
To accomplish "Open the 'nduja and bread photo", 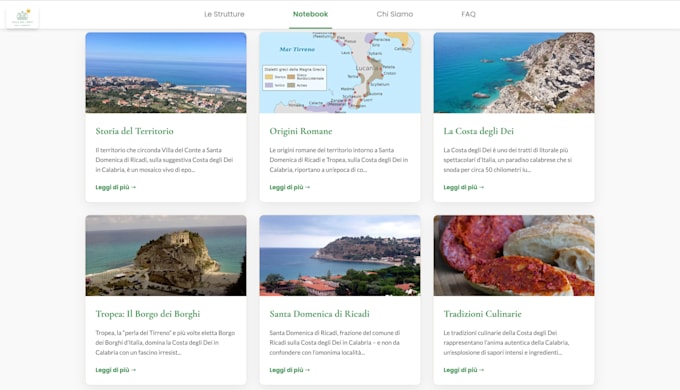I will (x=514, y=256).
